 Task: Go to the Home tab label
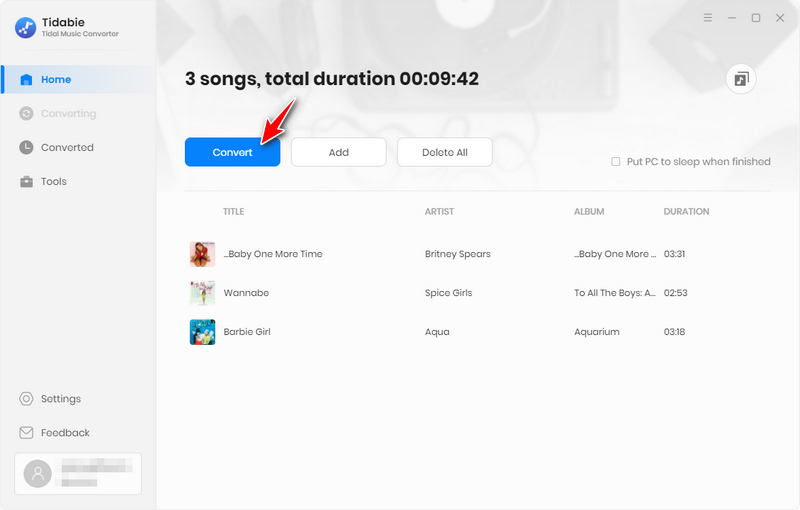click(56, 80)
